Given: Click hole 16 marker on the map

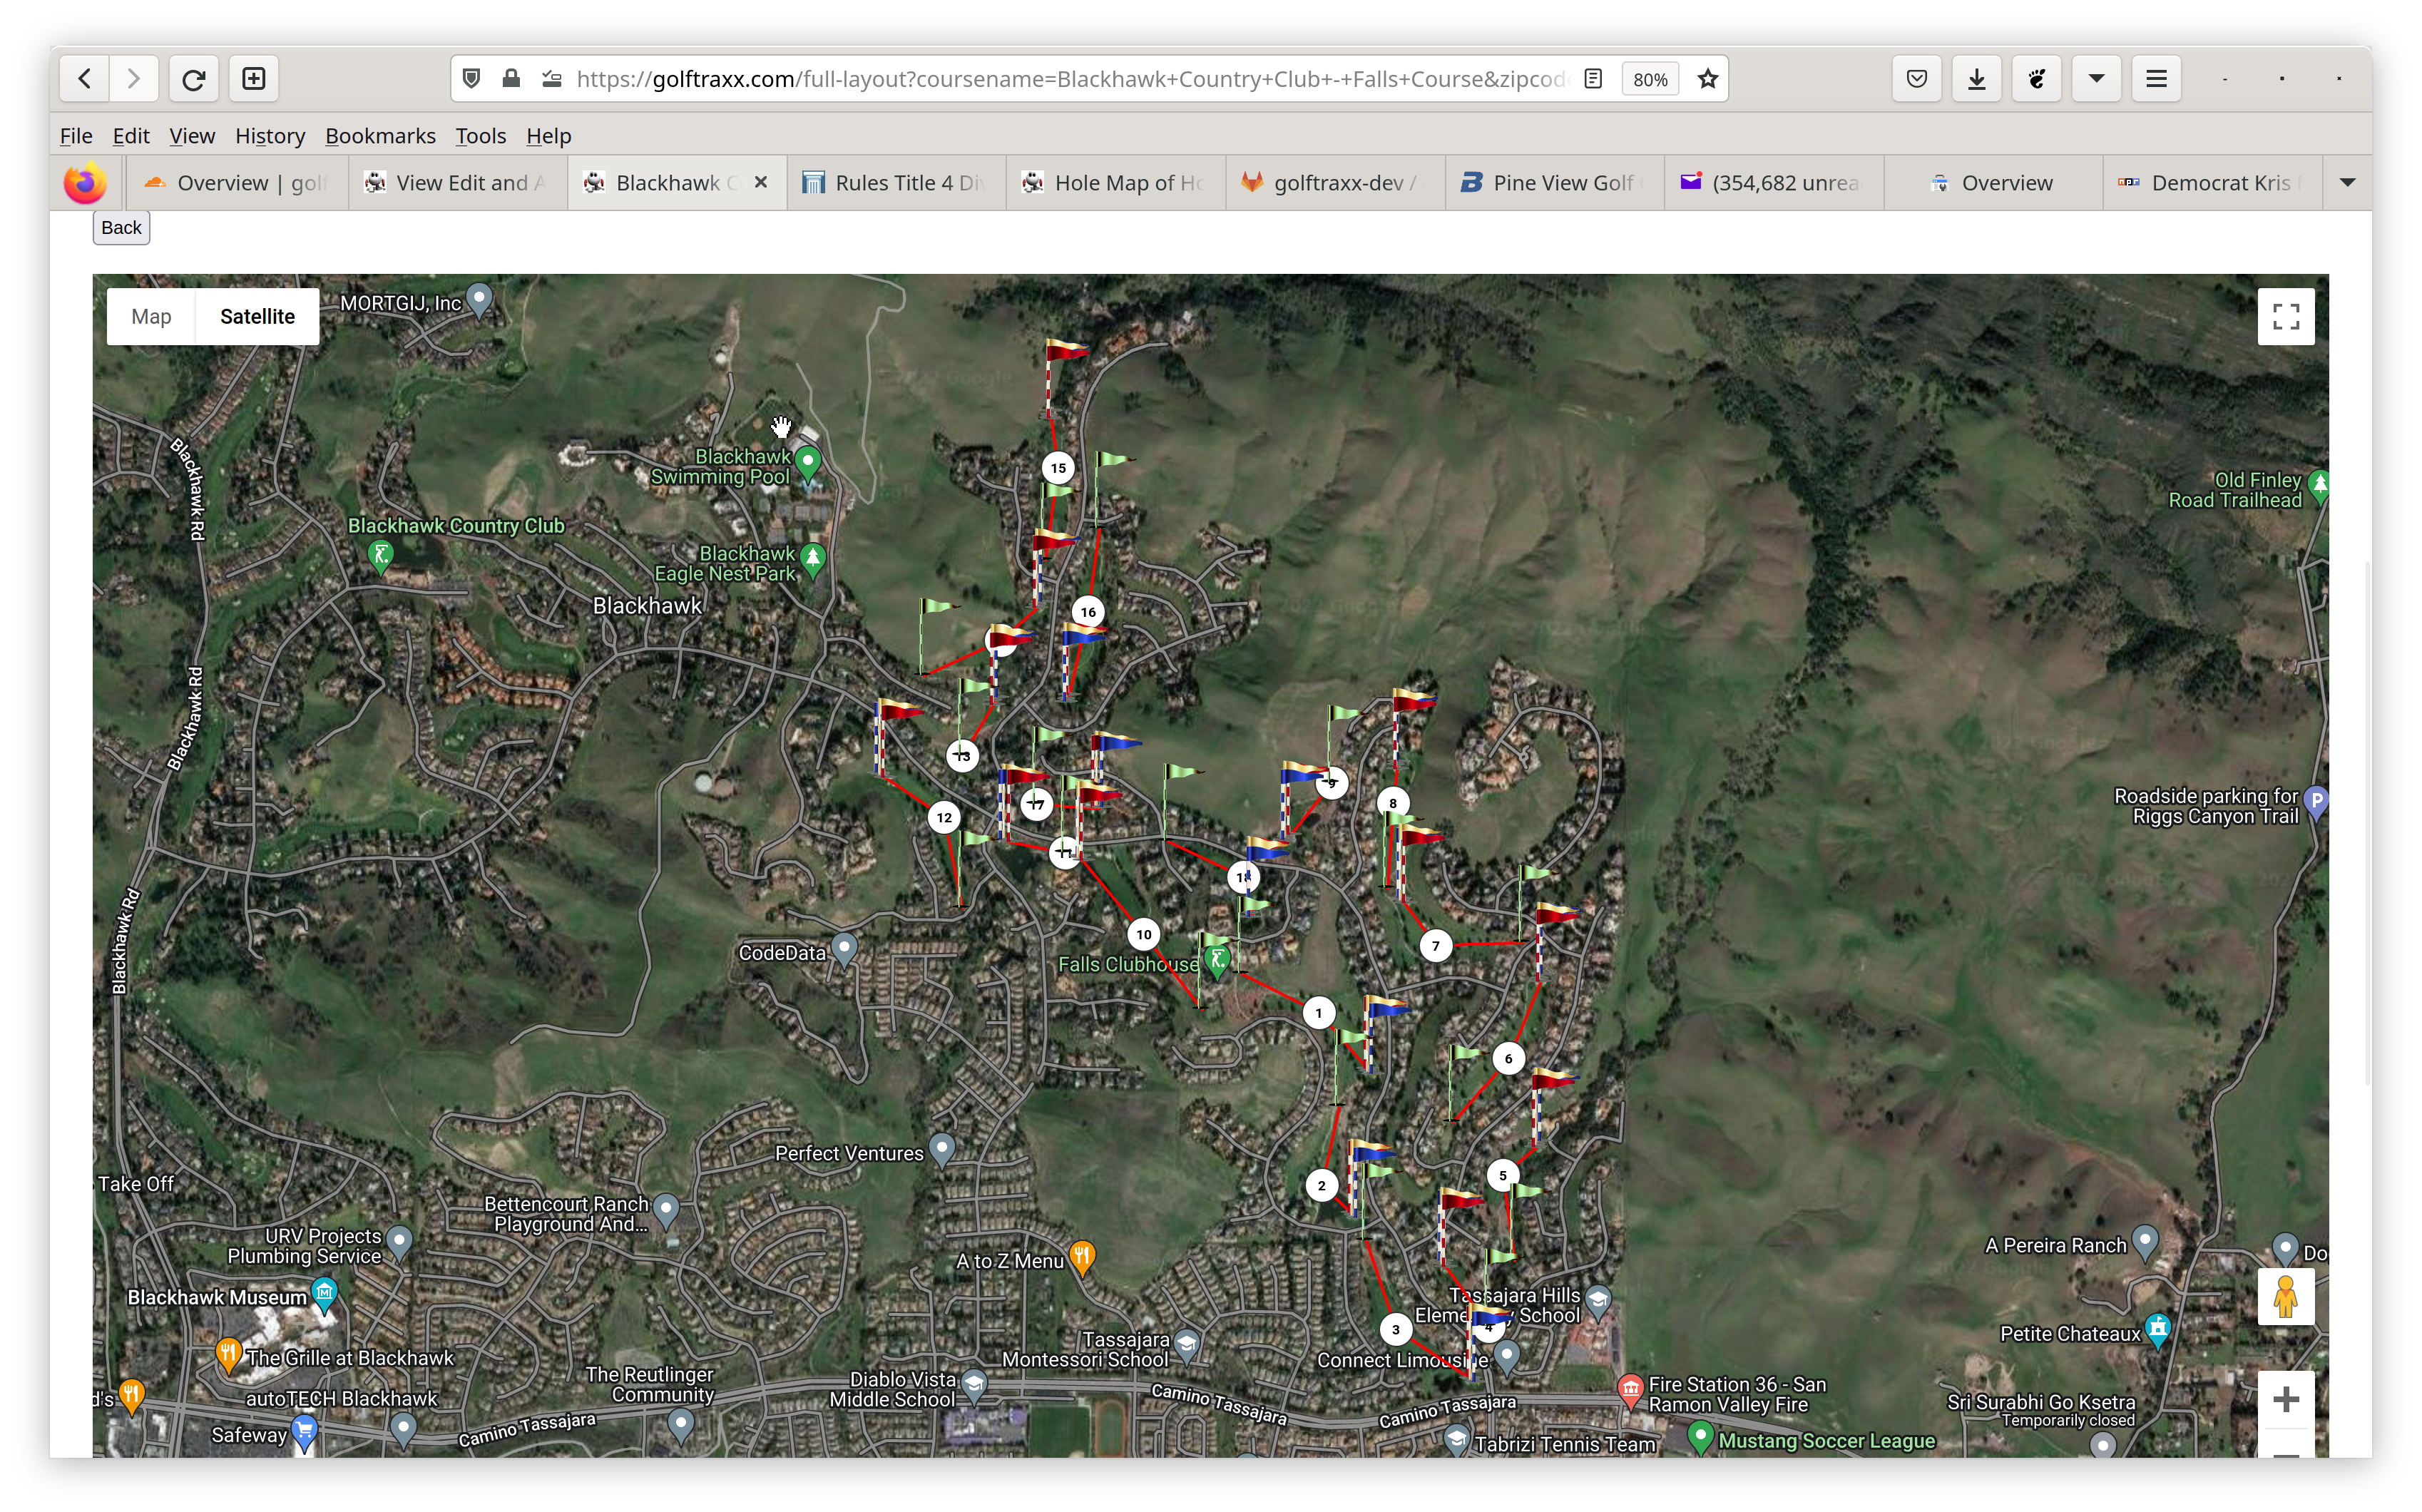Looking at the screenshot, I should tap(1088, 611).
